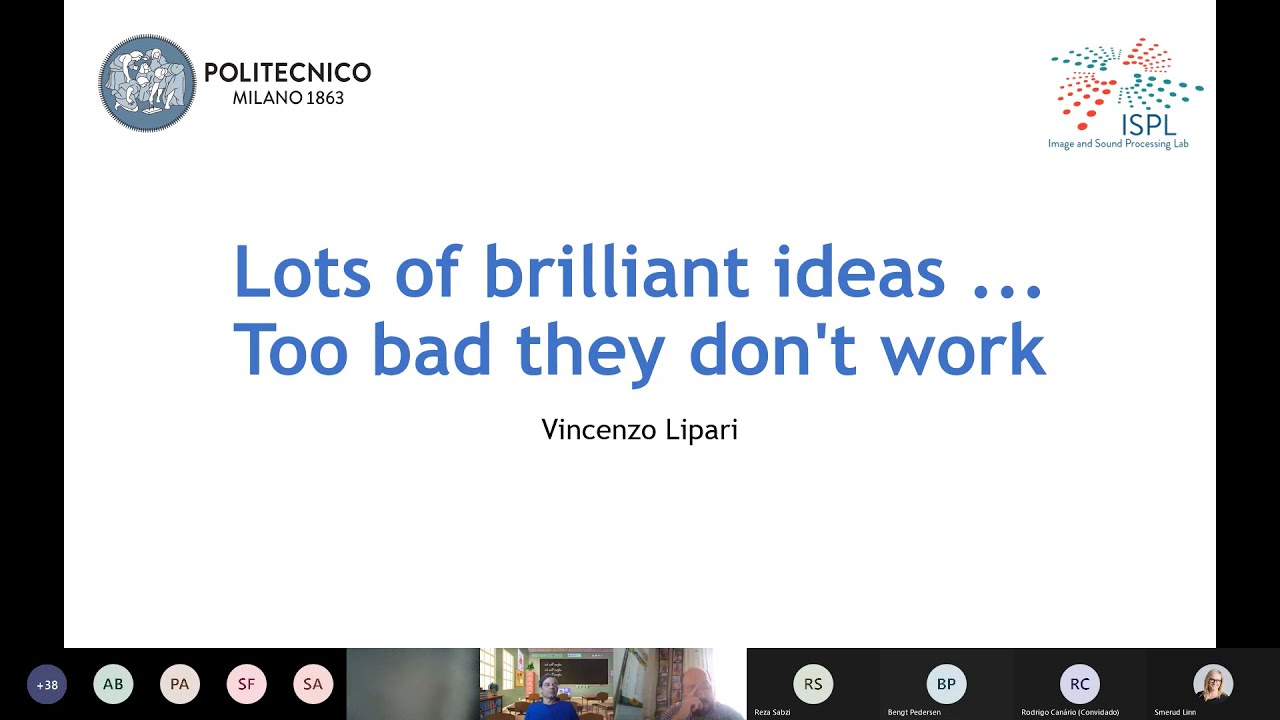Image resolution: width=1280 pixels, height=720 pixels.
Task: Select the RS avatar of Reza Sabzi
Action: 813,684
